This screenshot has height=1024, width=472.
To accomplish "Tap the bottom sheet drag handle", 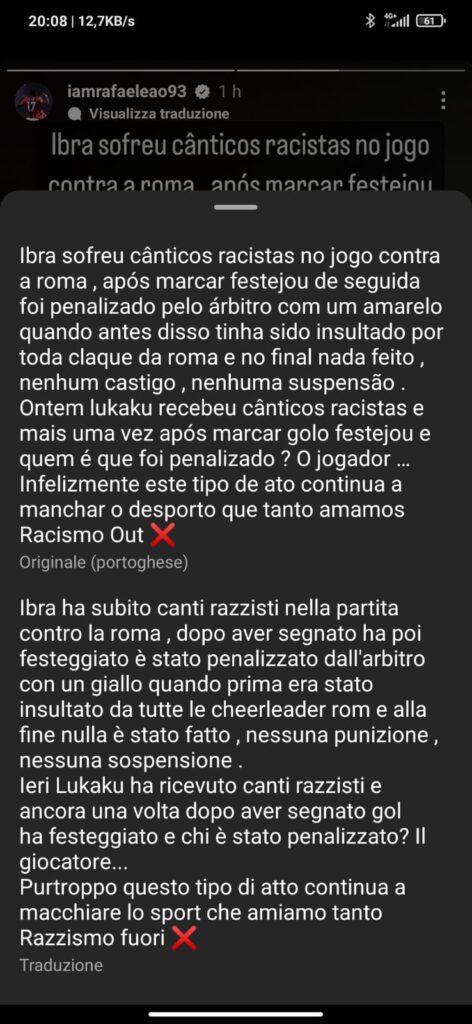I will point(236,208).
